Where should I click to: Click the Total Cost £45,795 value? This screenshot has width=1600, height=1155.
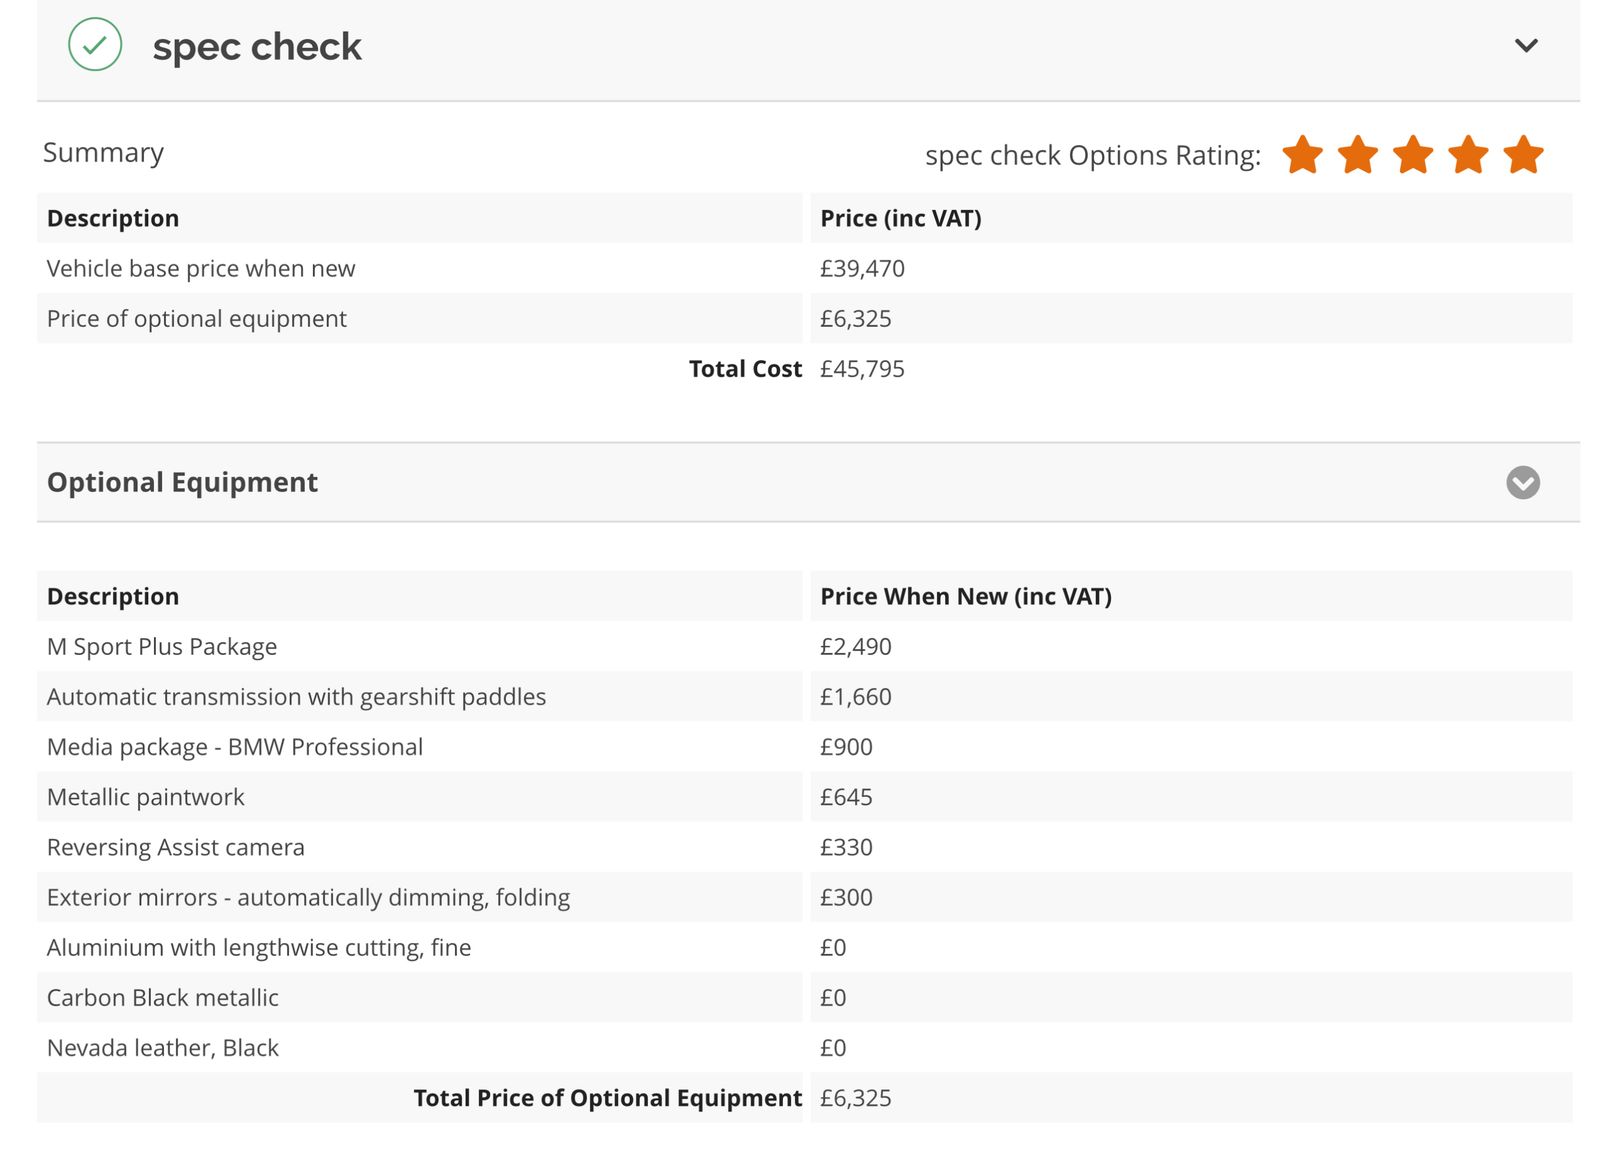coord(862,369)
